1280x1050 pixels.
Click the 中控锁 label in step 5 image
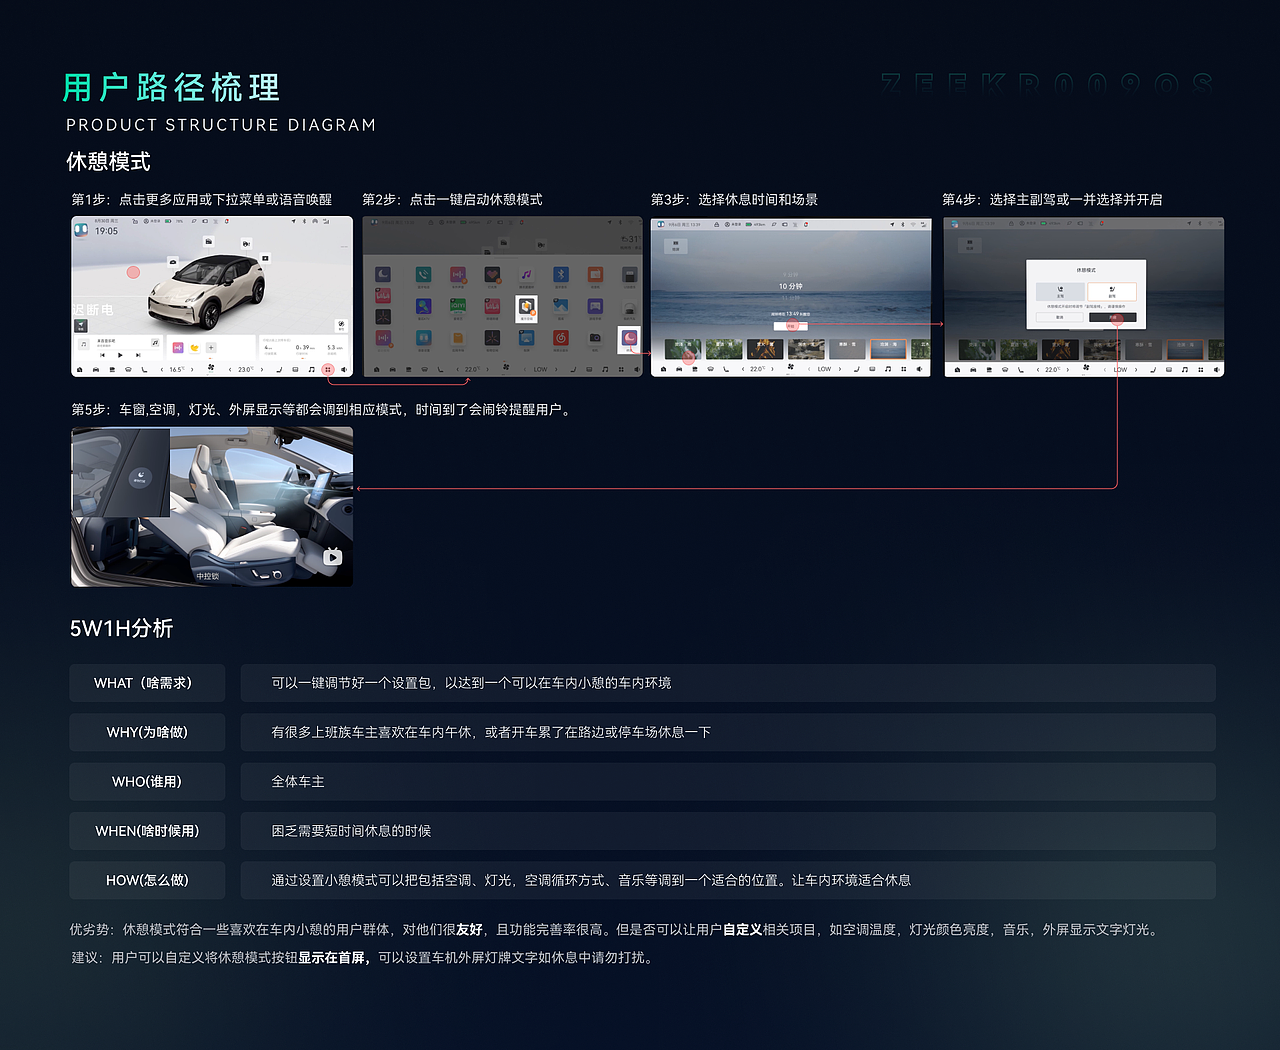pos(207,576)
